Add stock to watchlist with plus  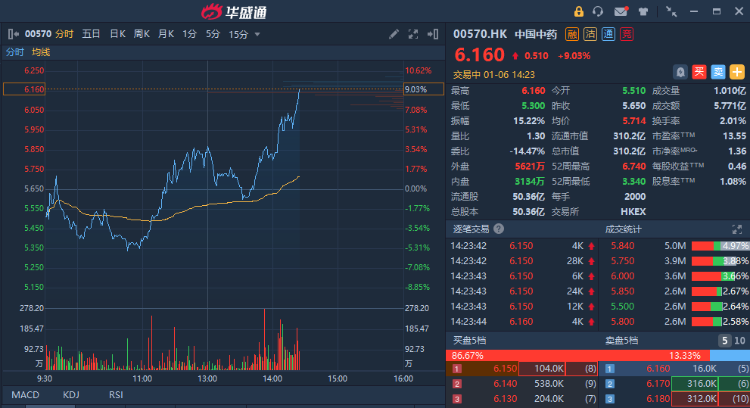(x=737, y=72)
